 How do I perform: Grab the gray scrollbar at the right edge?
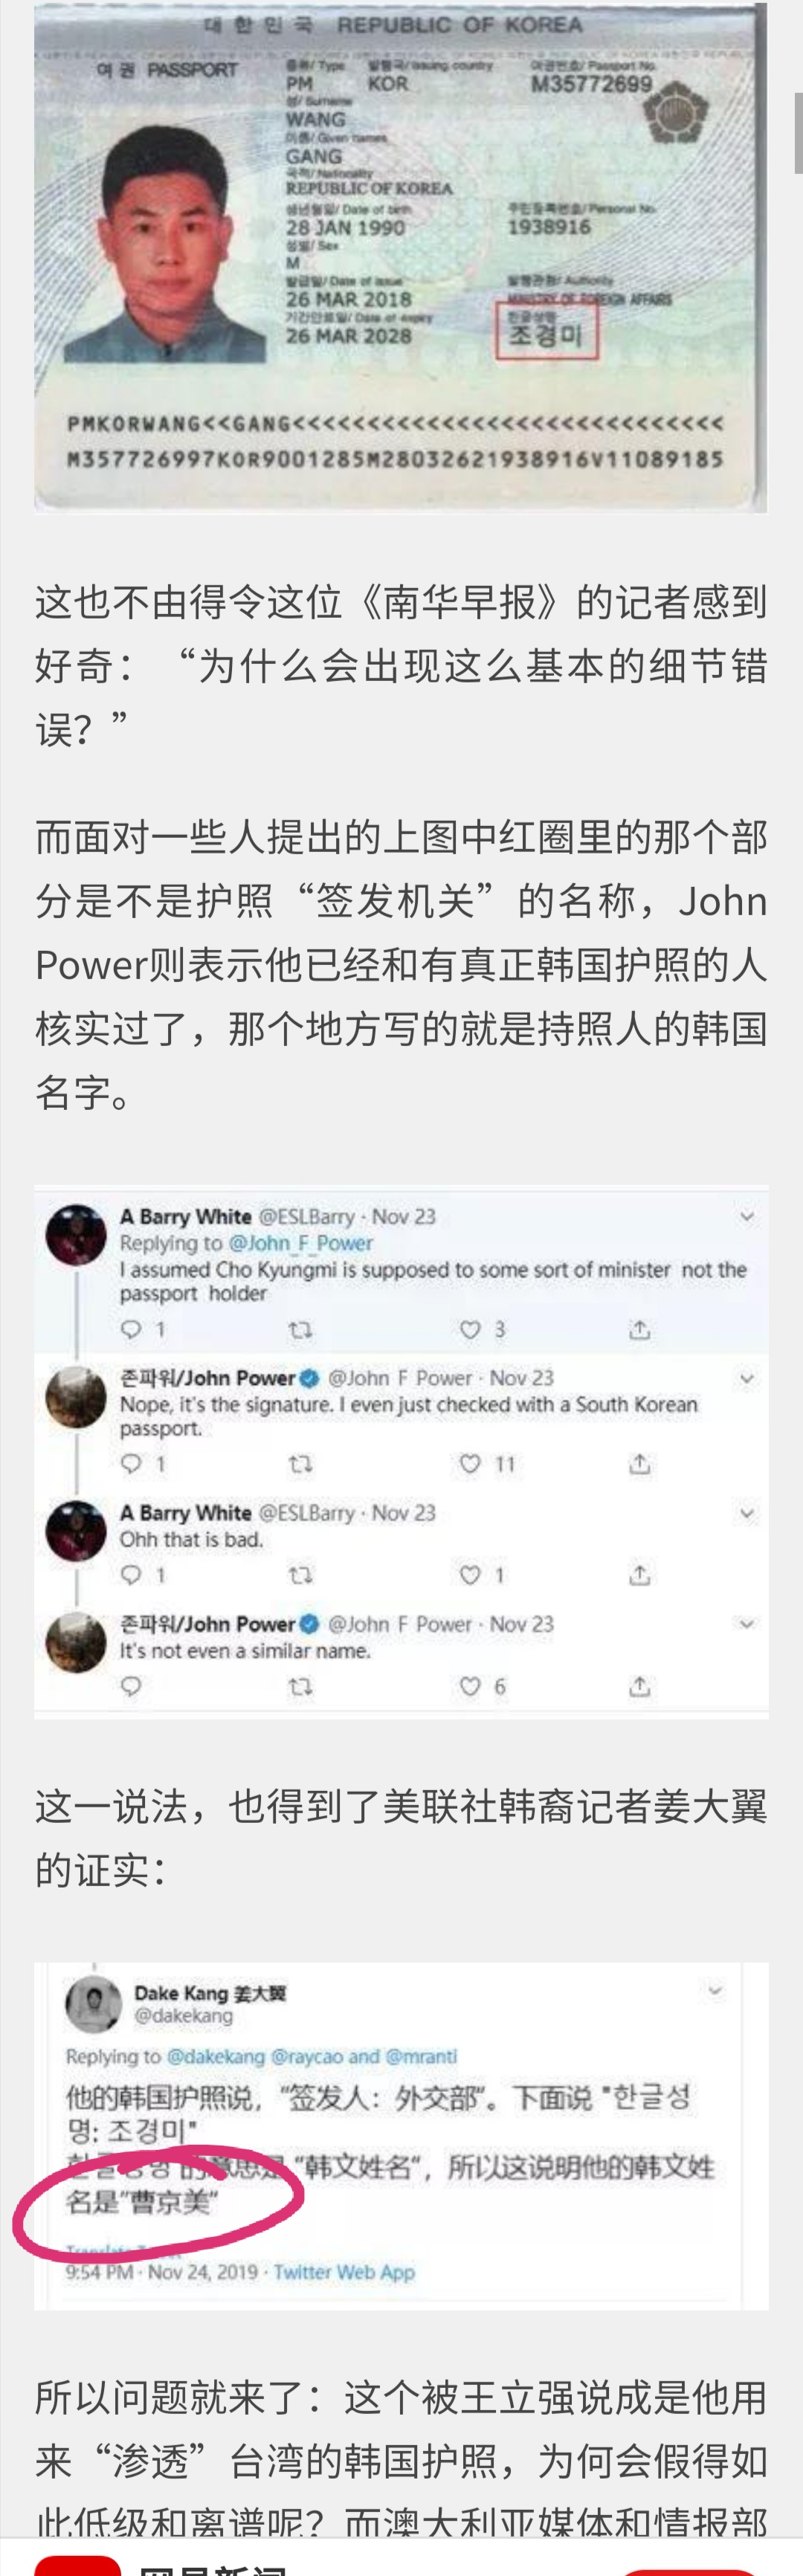798,130
